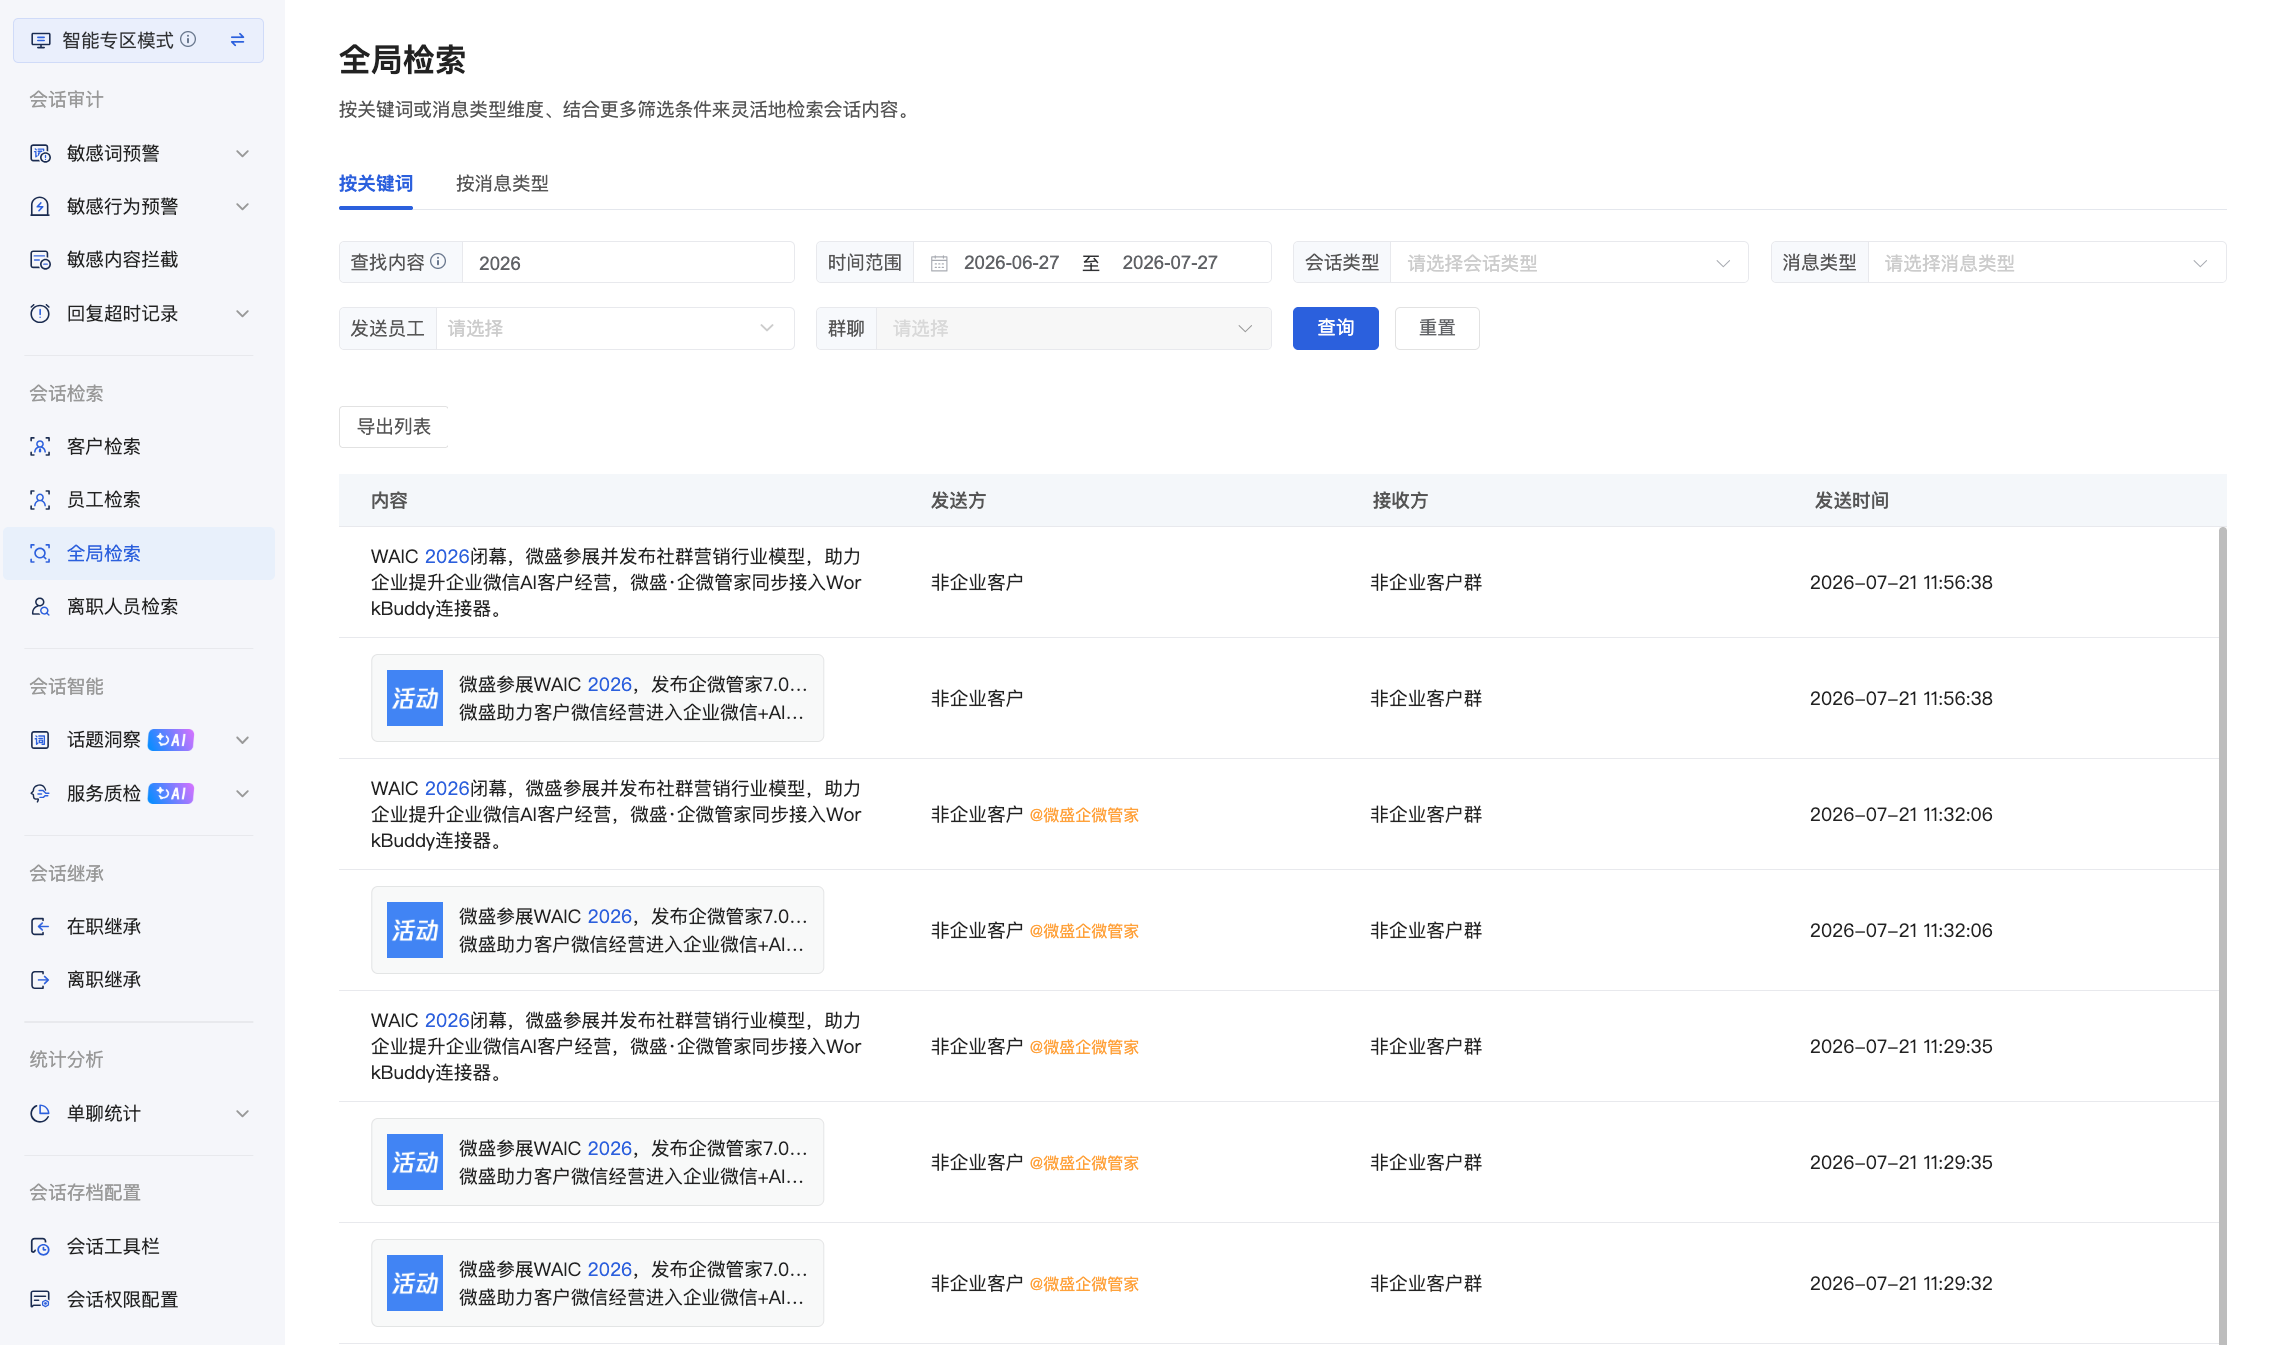Expand the 单聊统计 submenu chevron
This screenshot has height=1345, width=2270.
242,1113
